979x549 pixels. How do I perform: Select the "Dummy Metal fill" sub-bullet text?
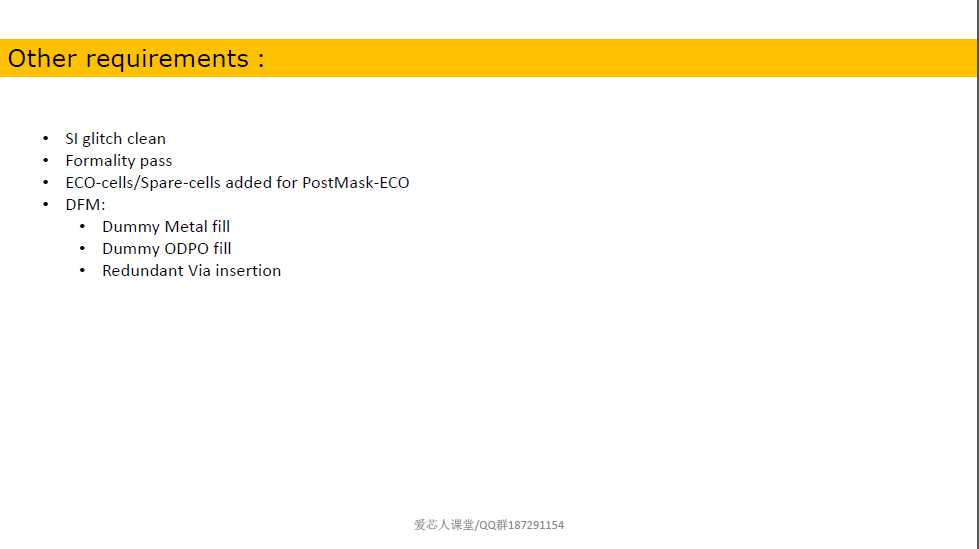click(166, 227)
